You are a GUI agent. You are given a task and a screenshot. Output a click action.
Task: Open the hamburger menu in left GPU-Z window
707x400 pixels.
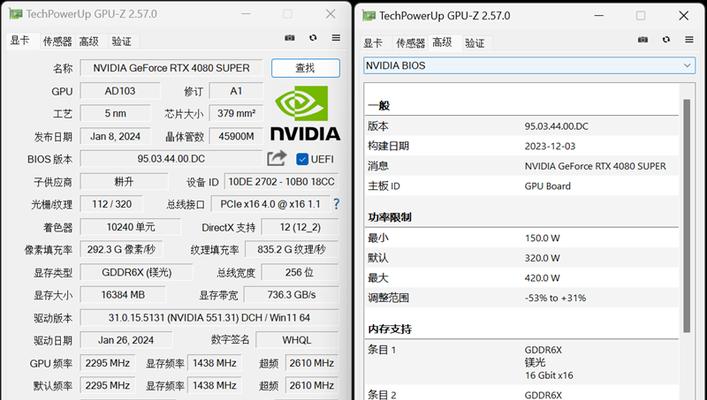click(x=336, y=38)
